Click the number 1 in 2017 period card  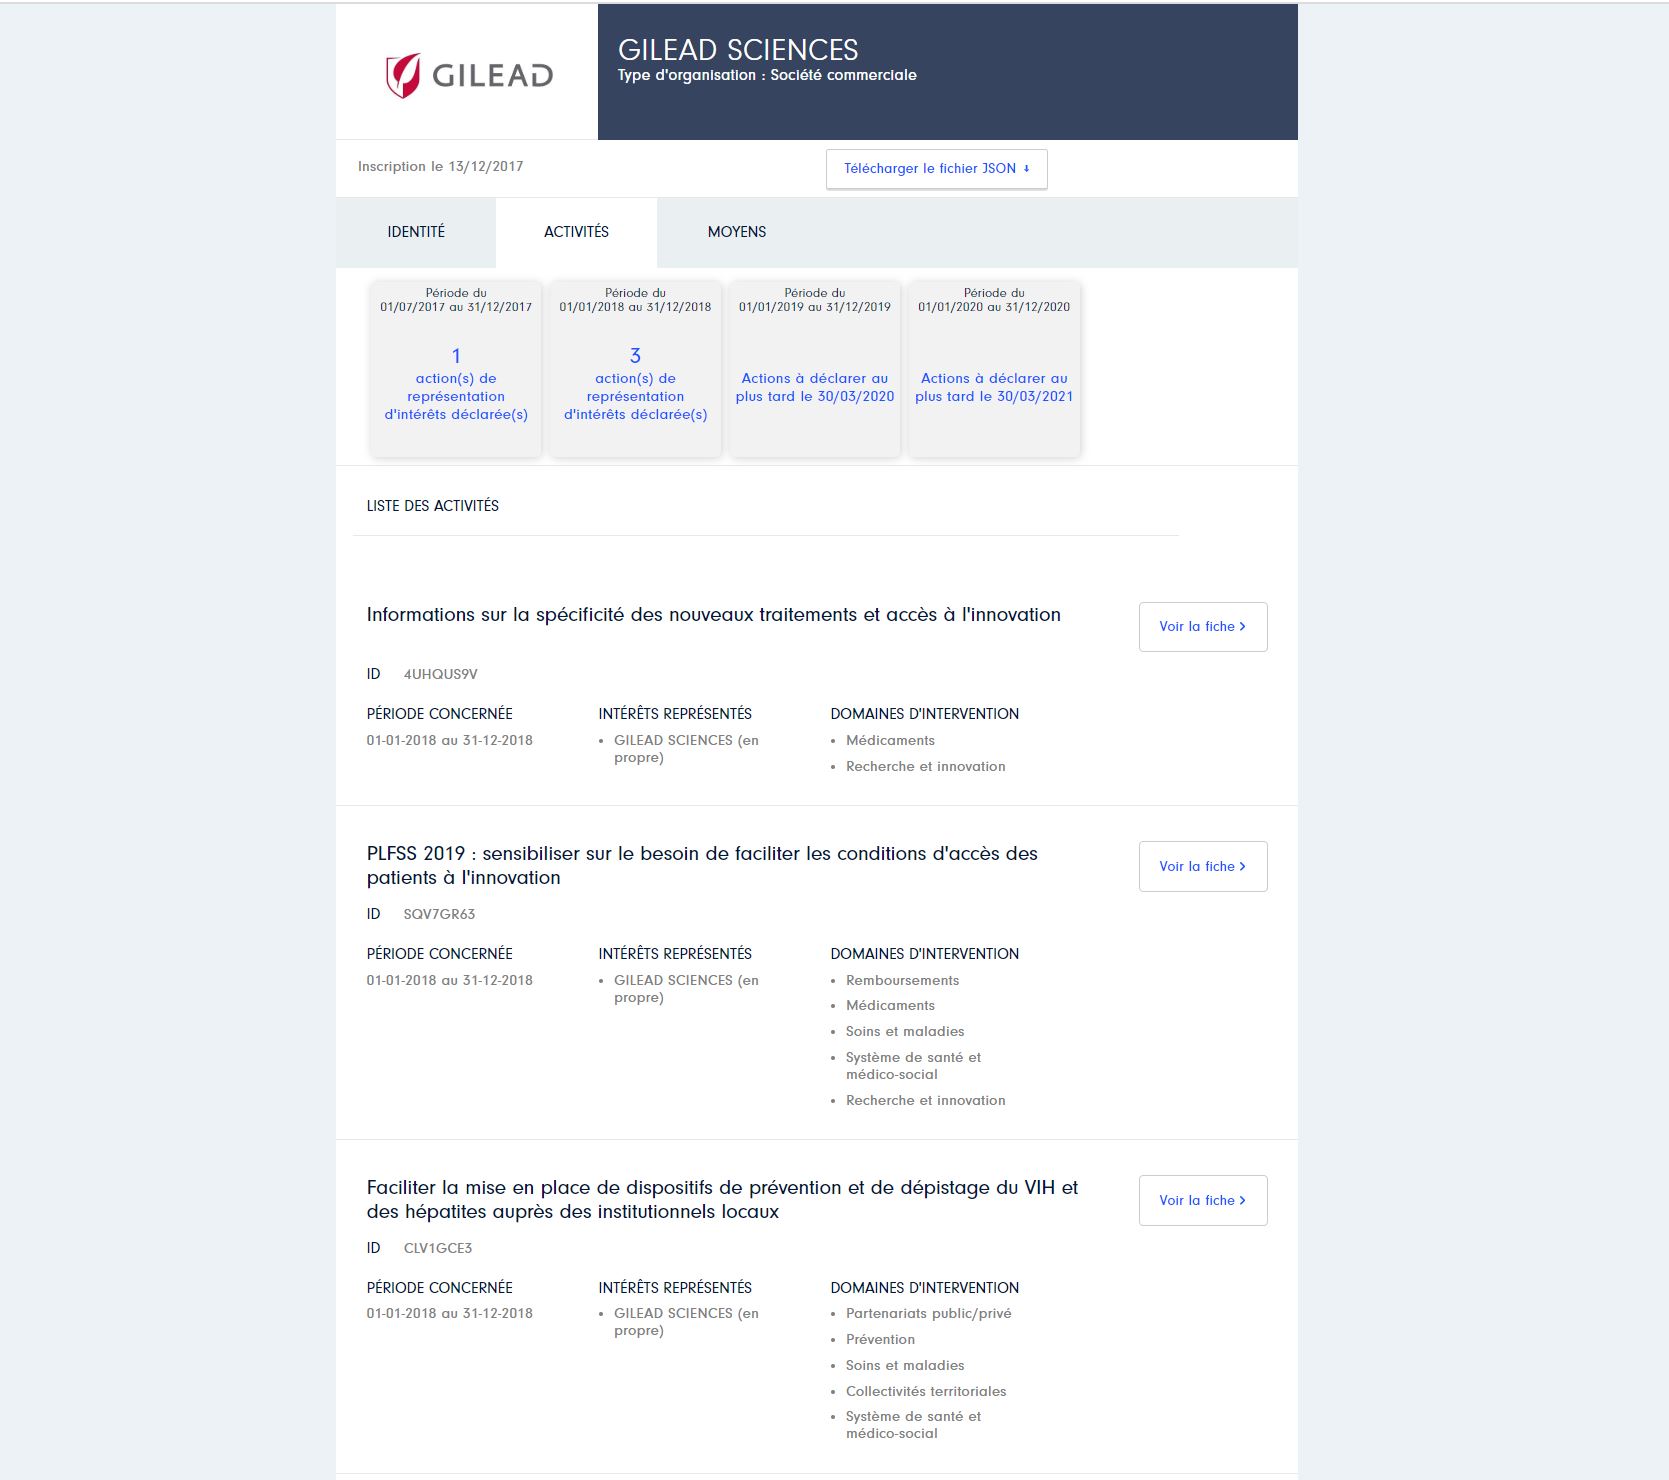[x=456, y=356]
